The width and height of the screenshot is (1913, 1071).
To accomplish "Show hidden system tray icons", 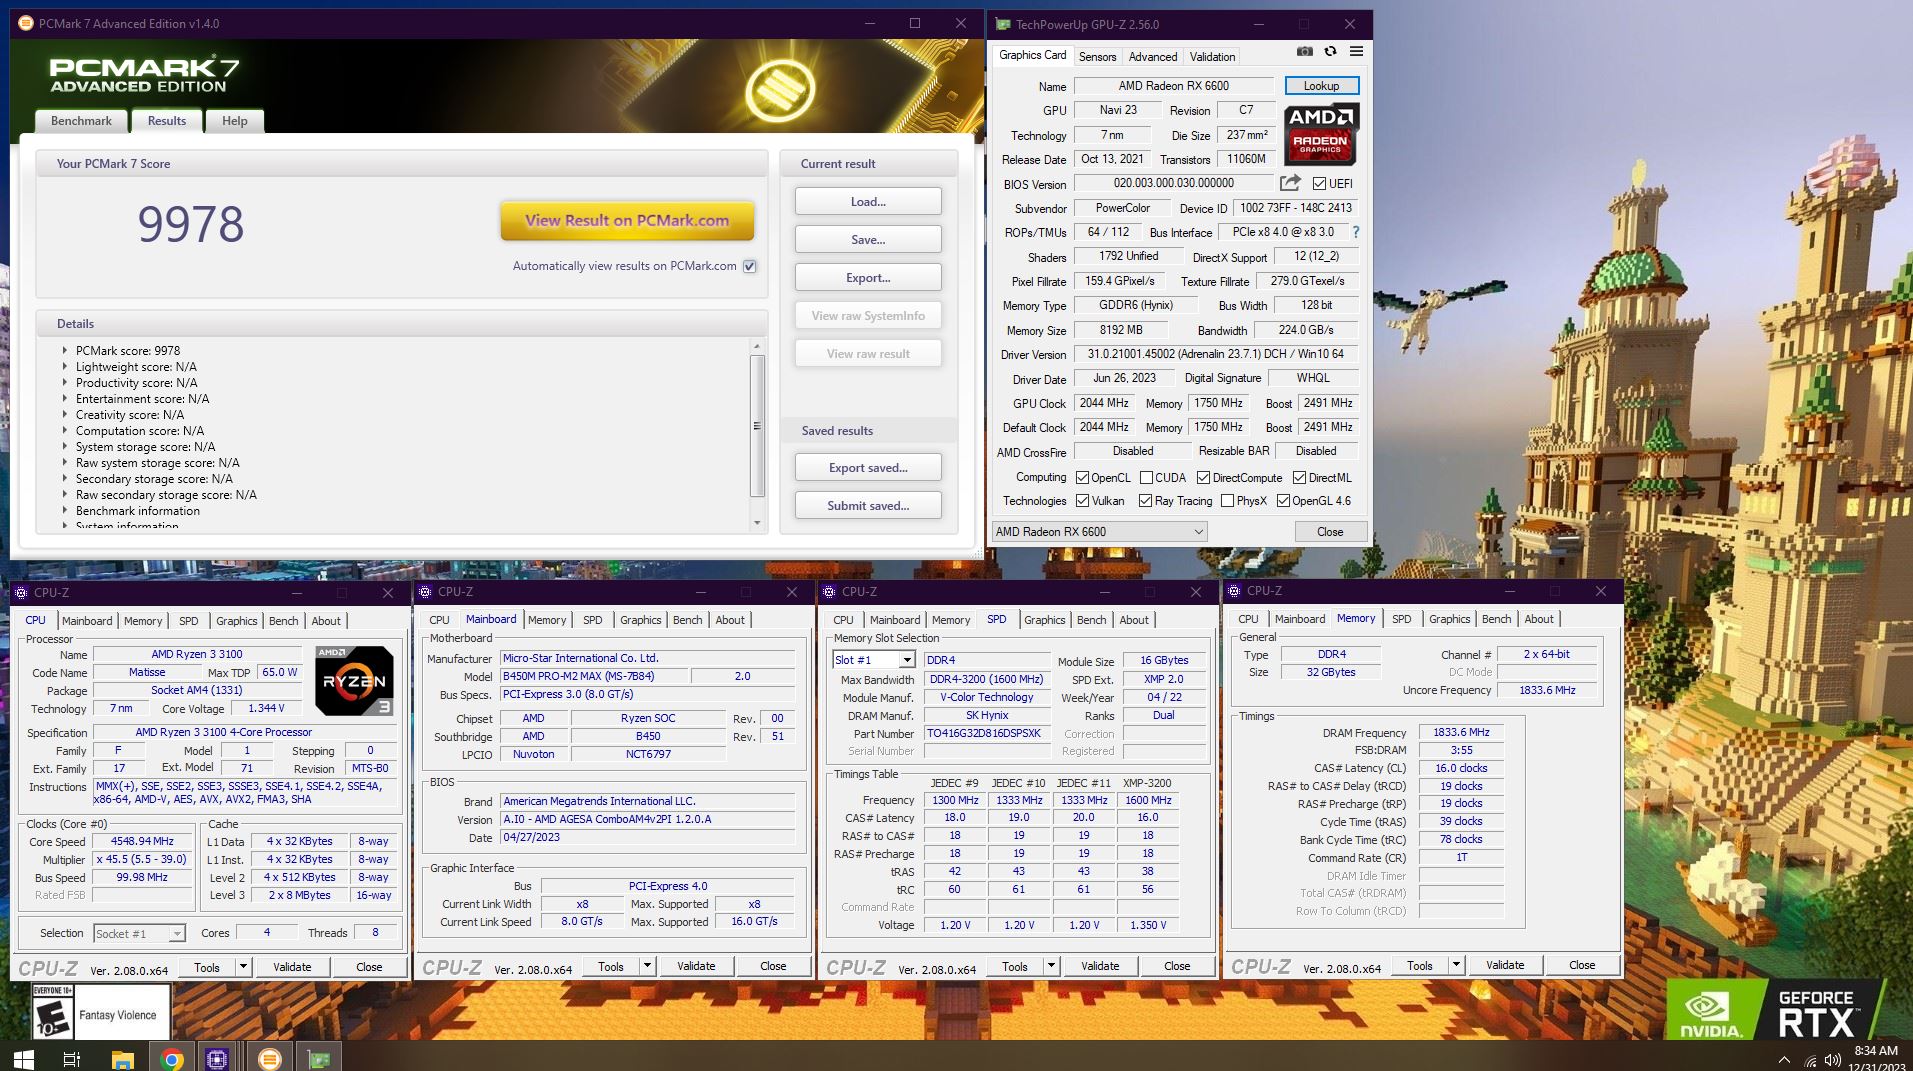I will (1784, 1059).
